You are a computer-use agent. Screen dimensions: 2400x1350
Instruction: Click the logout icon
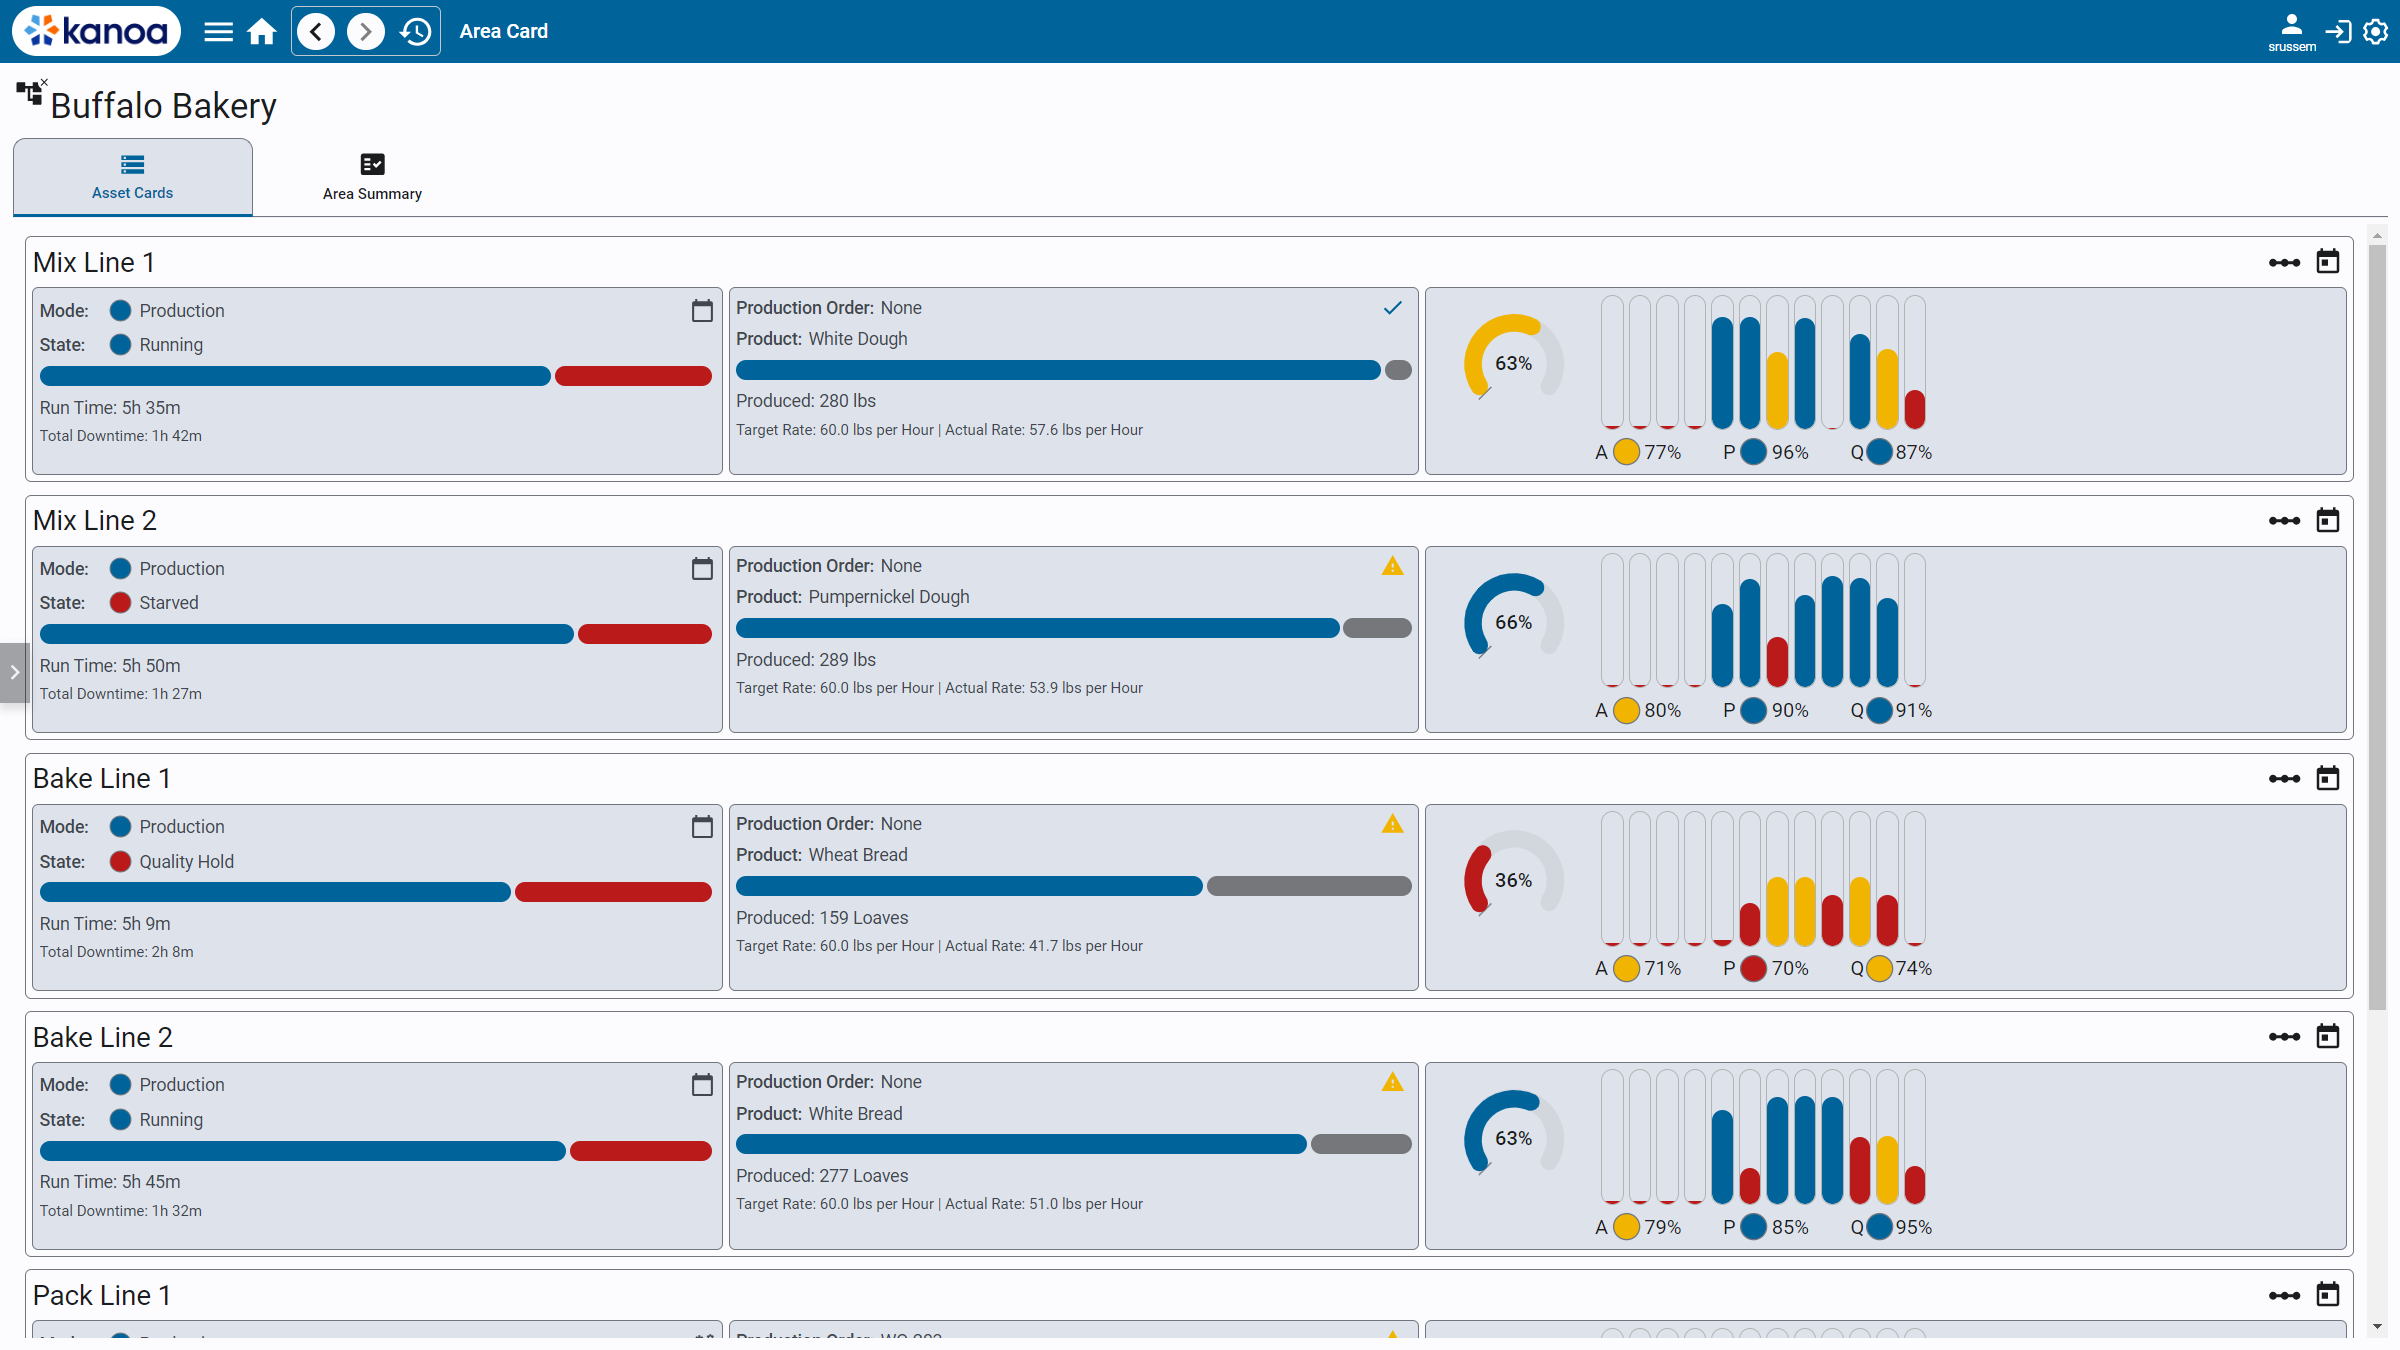click(2338, 32)
